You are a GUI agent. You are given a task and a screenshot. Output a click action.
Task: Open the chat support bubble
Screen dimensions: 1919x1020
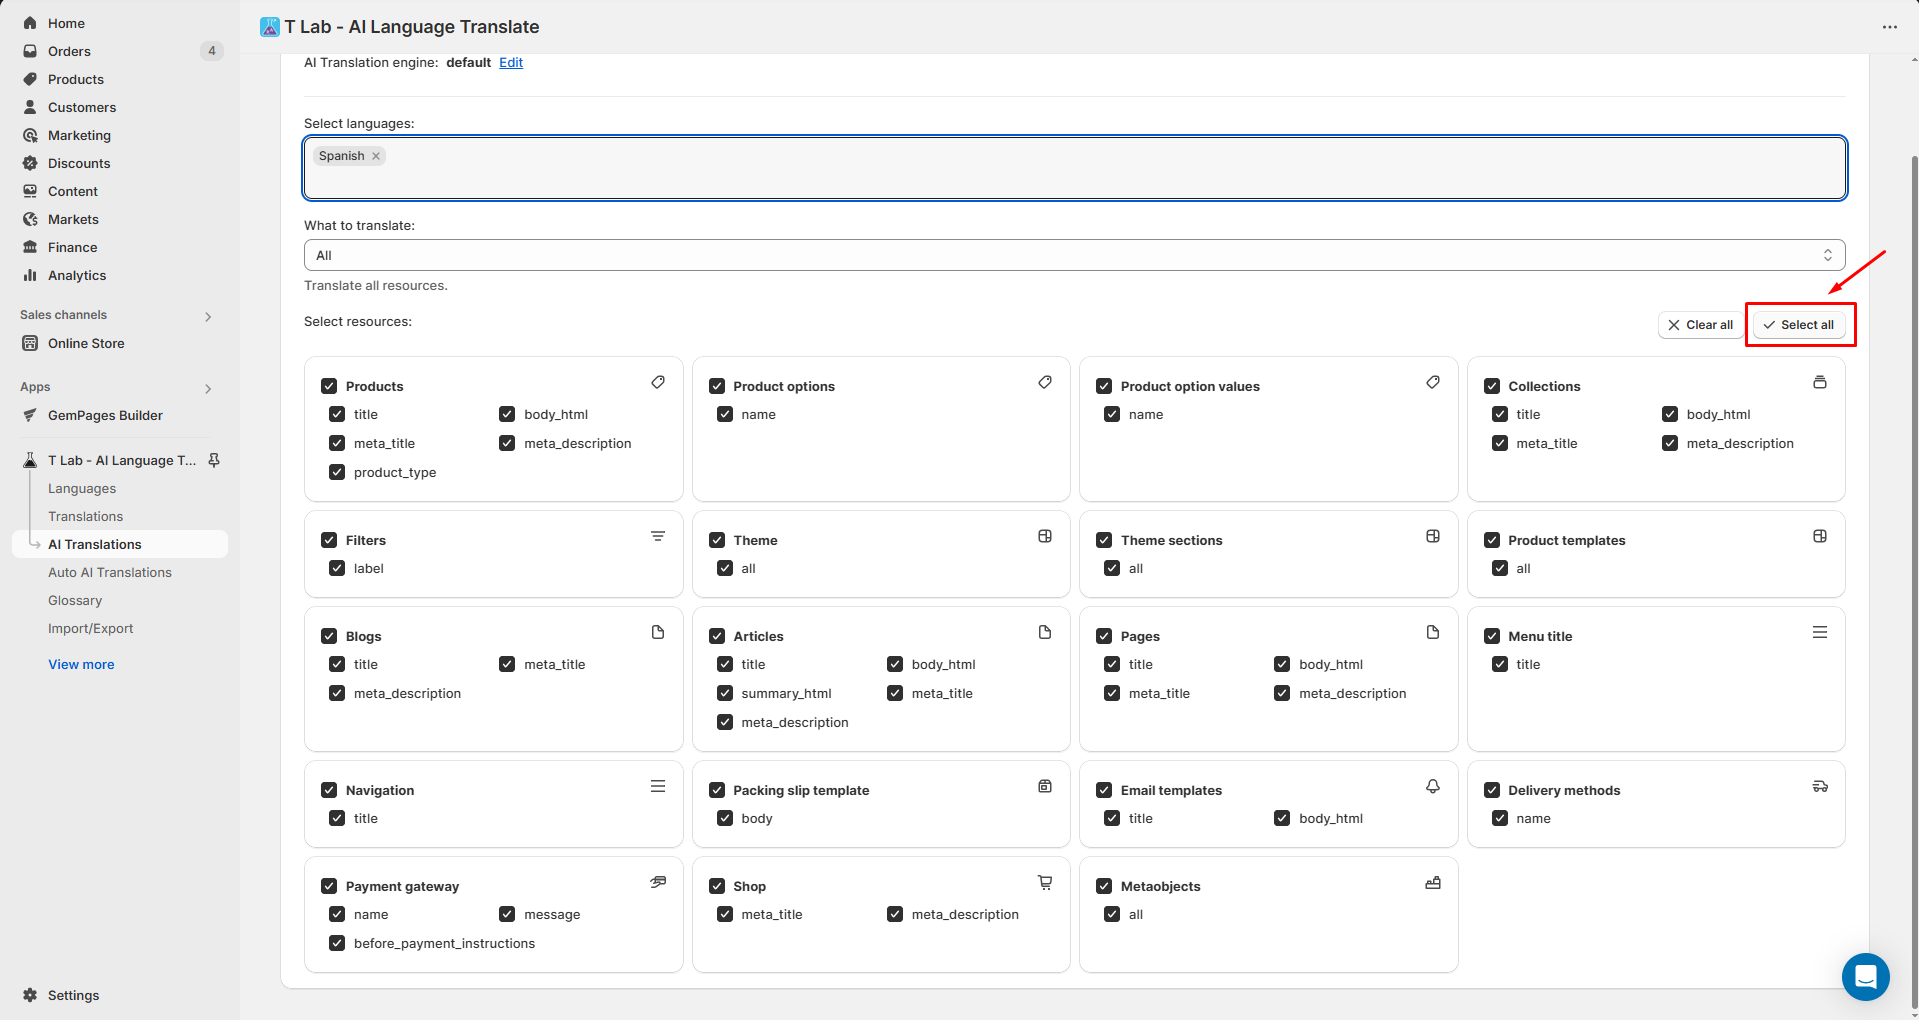coord(1865,977)
